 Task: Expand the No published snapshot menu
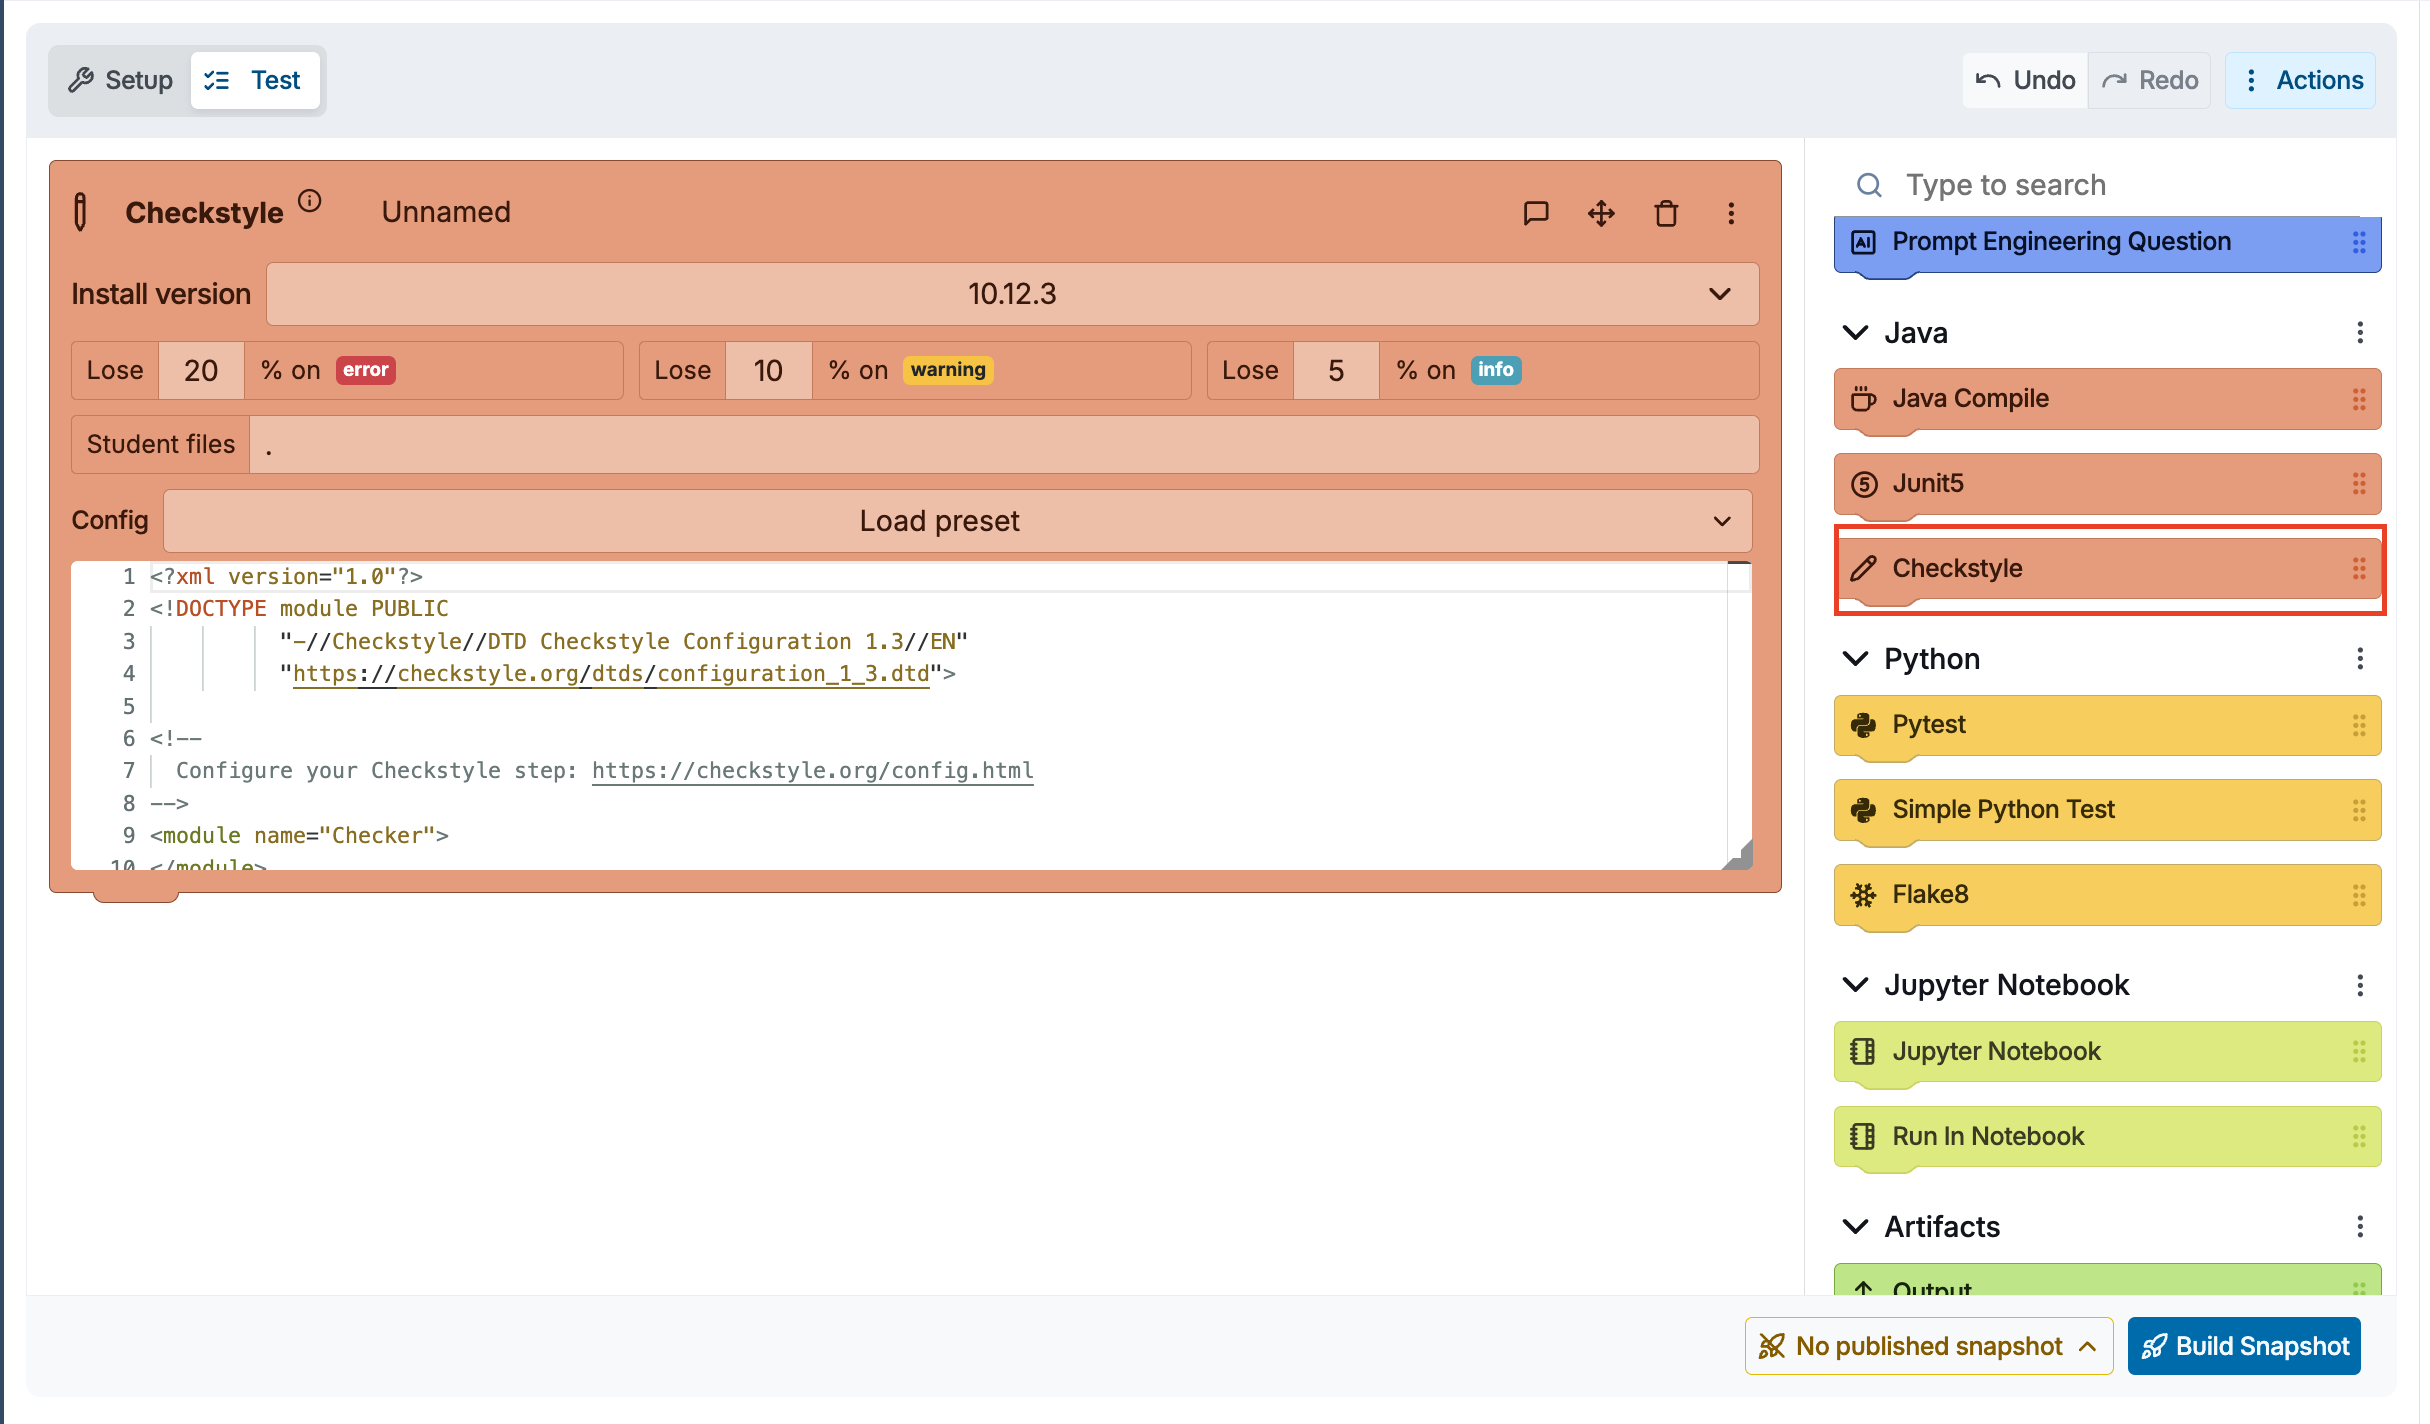coord(1928,1346)
